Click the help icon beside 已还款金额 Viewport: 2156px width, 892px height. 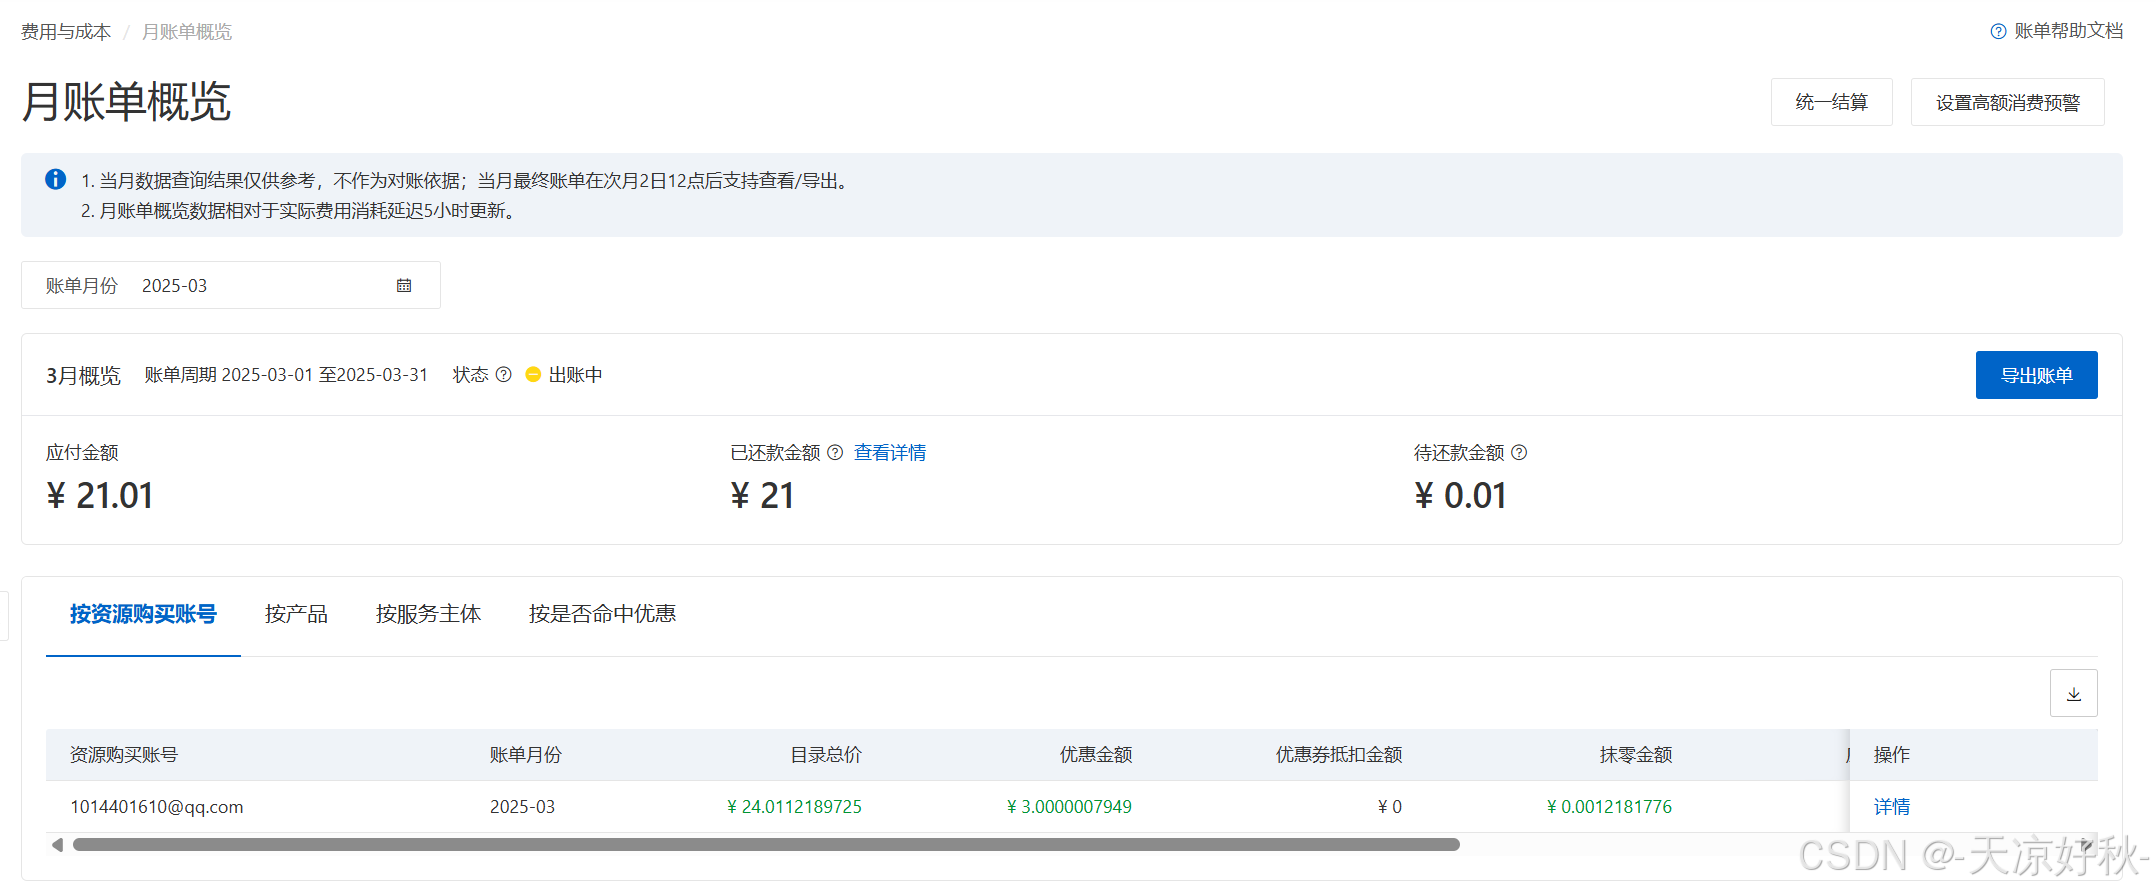coord(835,452)
